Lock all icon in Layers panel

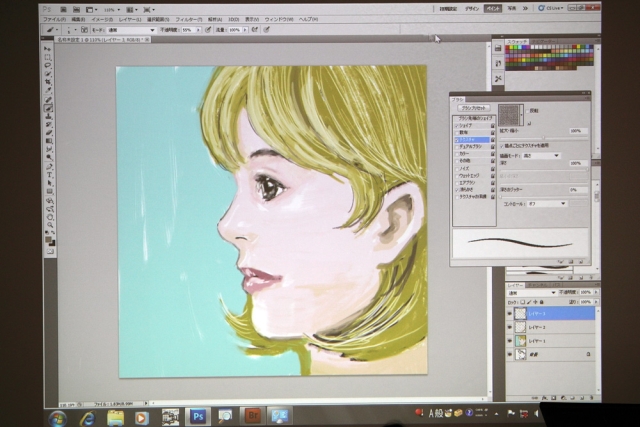542,302
